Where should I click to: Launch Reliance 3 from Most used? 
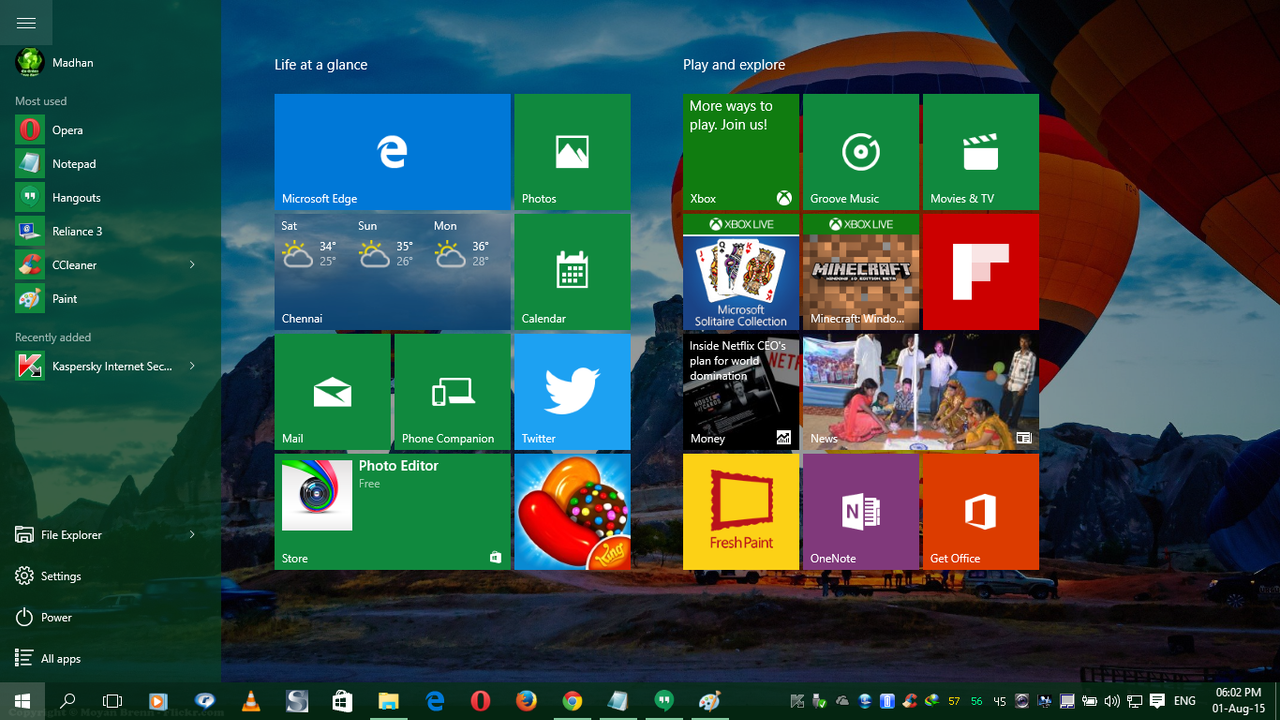click(x=110, y=231)
